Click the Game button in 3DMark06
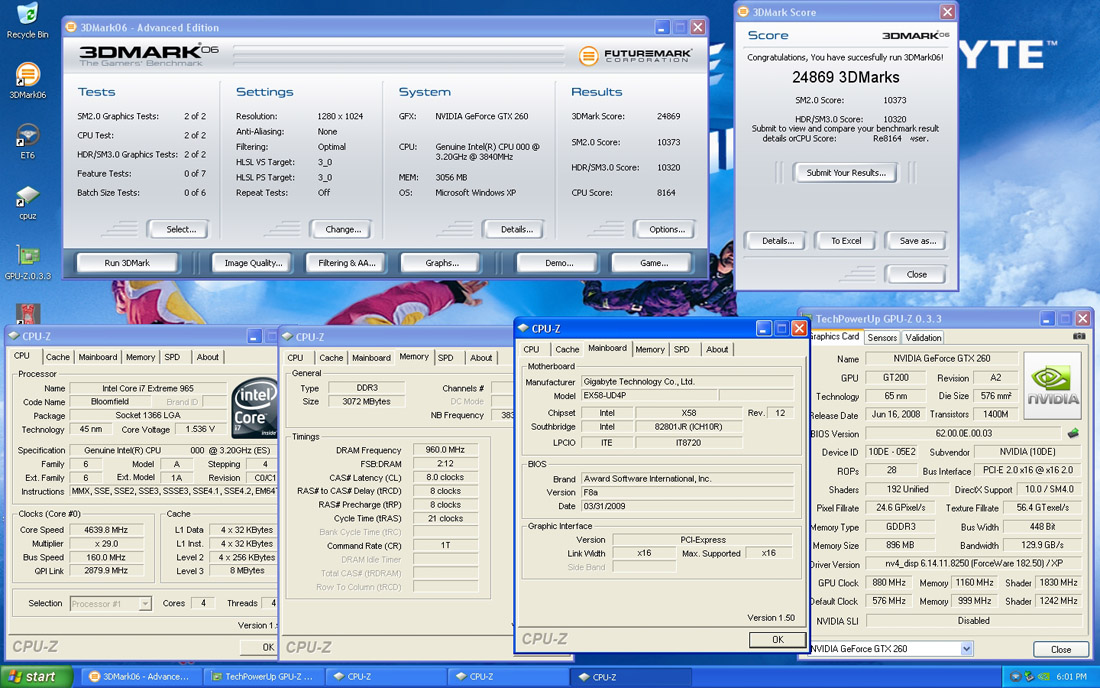The image size is (1100, 688). coord(653,263)
